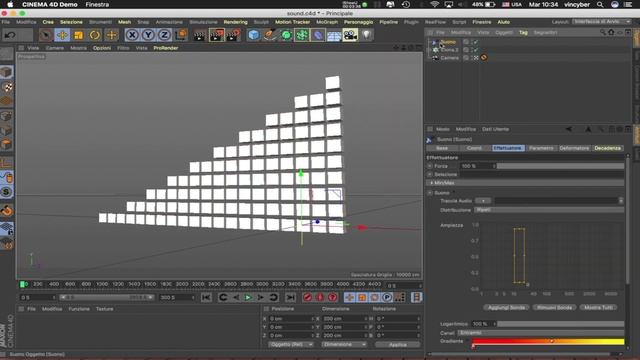Viewport: 640px width, 360px height.
Task: Add a Light object from toolbar
Action: click(x=367, y=35)
